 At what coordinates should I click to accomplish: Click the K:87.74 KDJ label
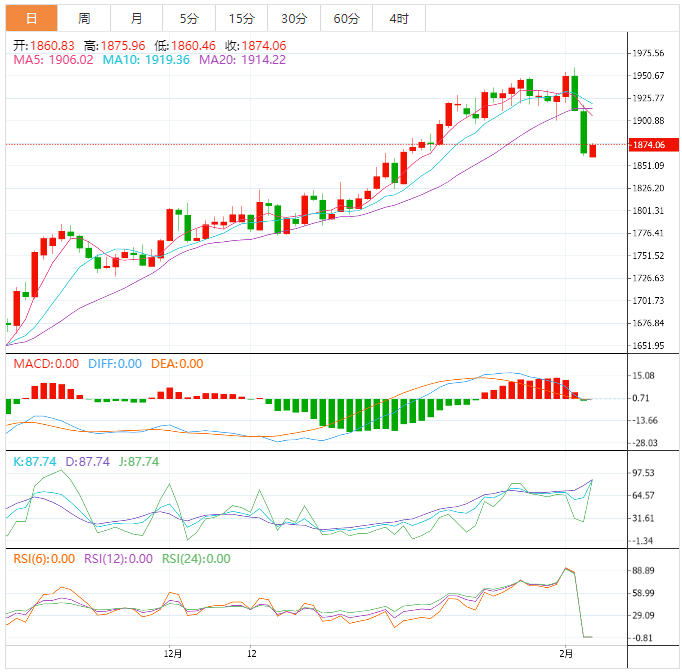point(34,462)
